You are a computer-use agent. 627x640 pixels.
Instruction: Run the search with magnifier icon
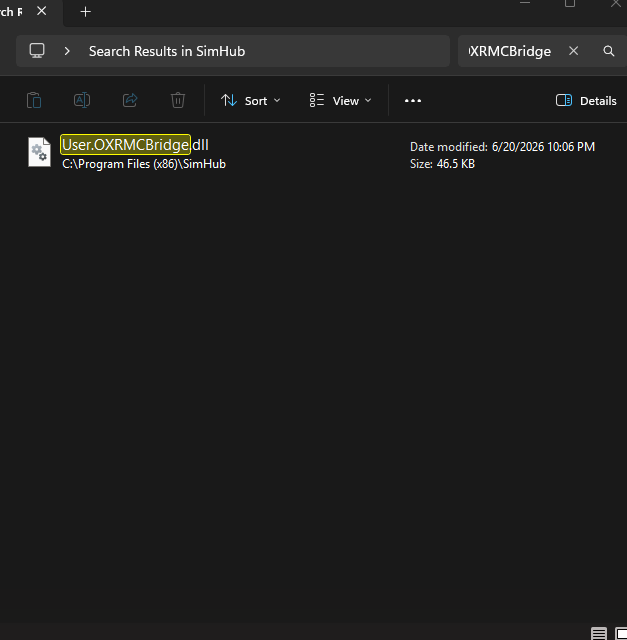tap(609, 51)
